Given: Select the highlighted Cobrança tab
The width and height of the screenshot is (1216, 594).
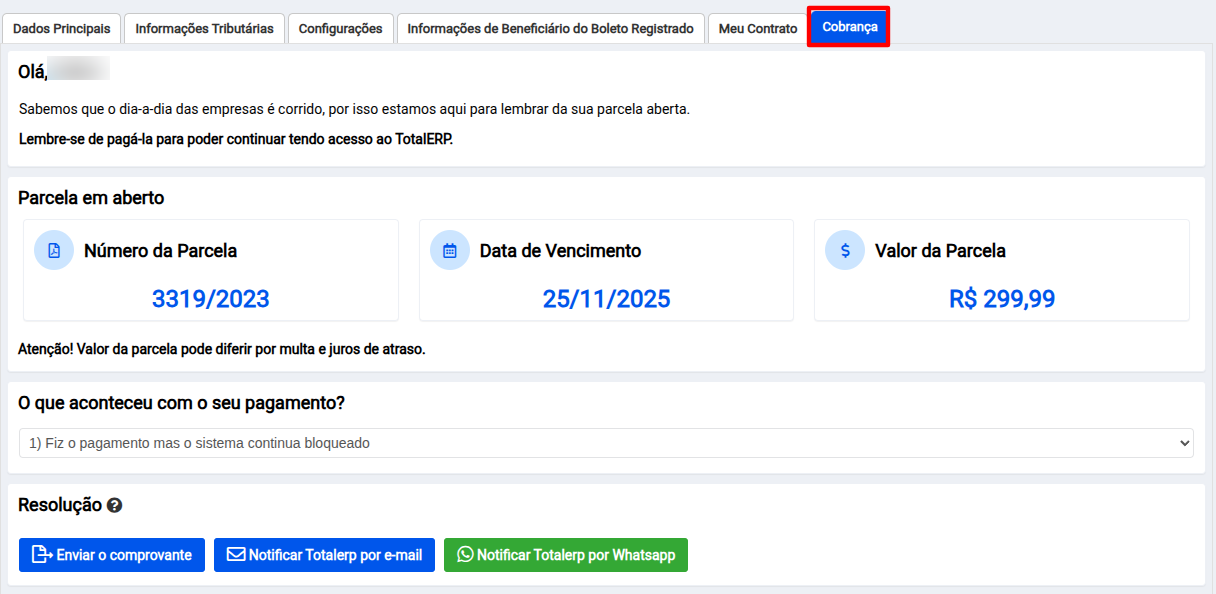Looking at the screenshot, I should [x=849, y=27].
